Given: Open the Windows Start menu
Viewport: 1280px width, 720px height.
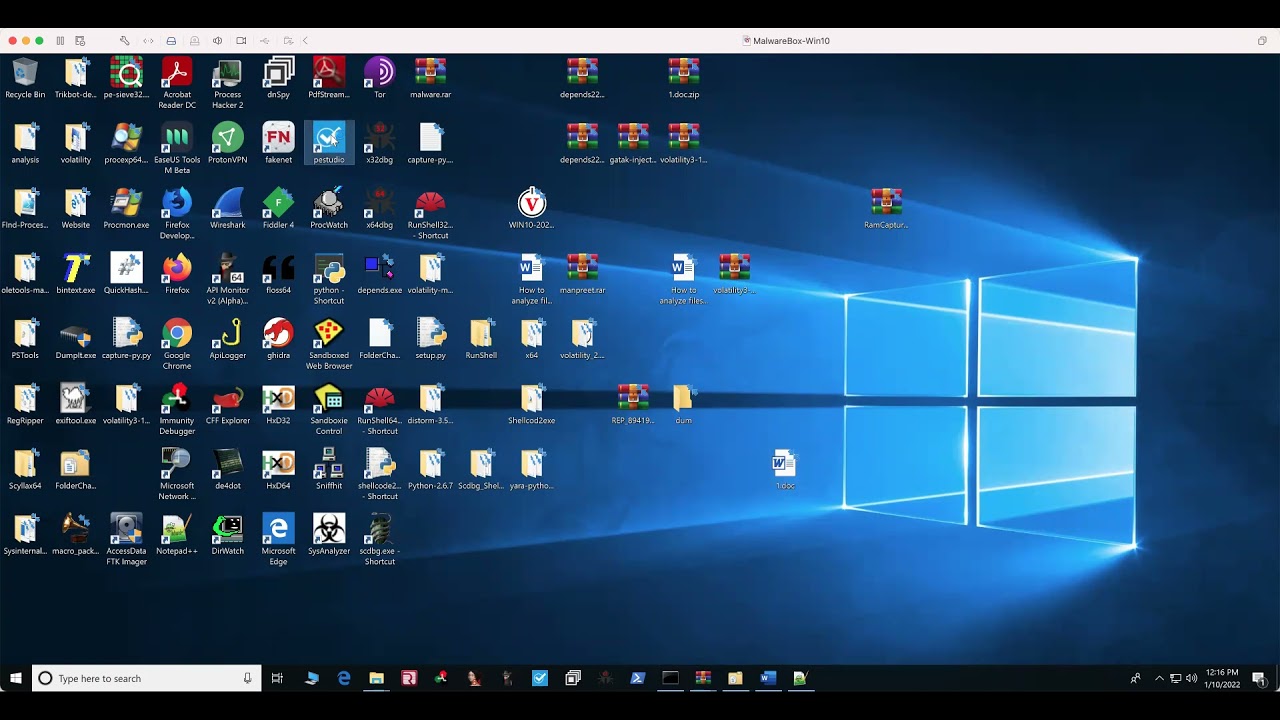Looking at the screenshot, I should pyautogui.click(x=16, y=678).
